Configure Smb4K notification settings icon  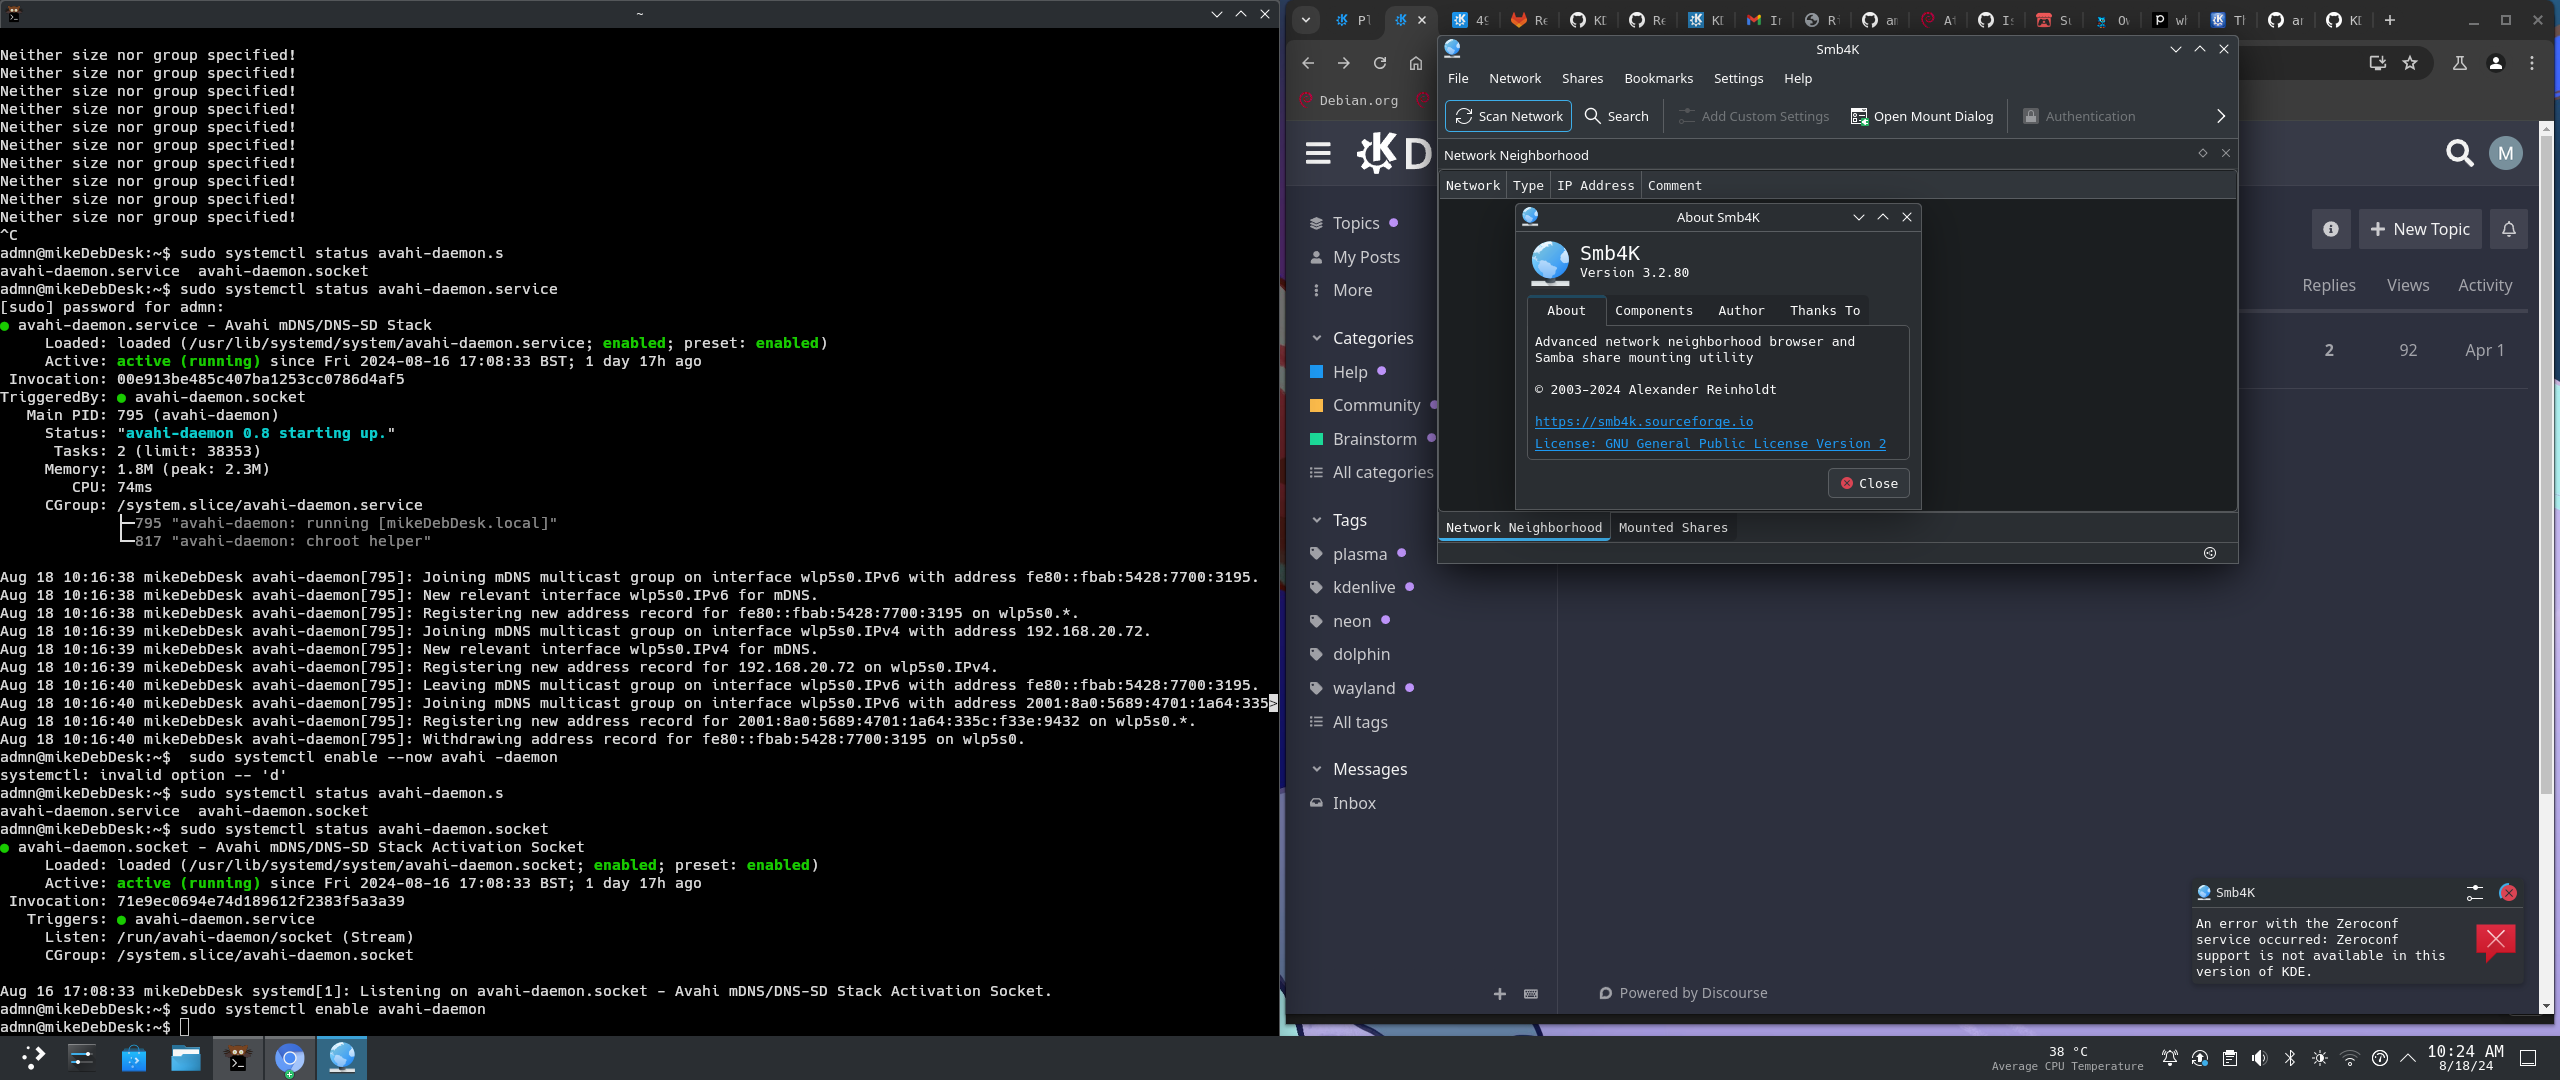point(2474,892)
